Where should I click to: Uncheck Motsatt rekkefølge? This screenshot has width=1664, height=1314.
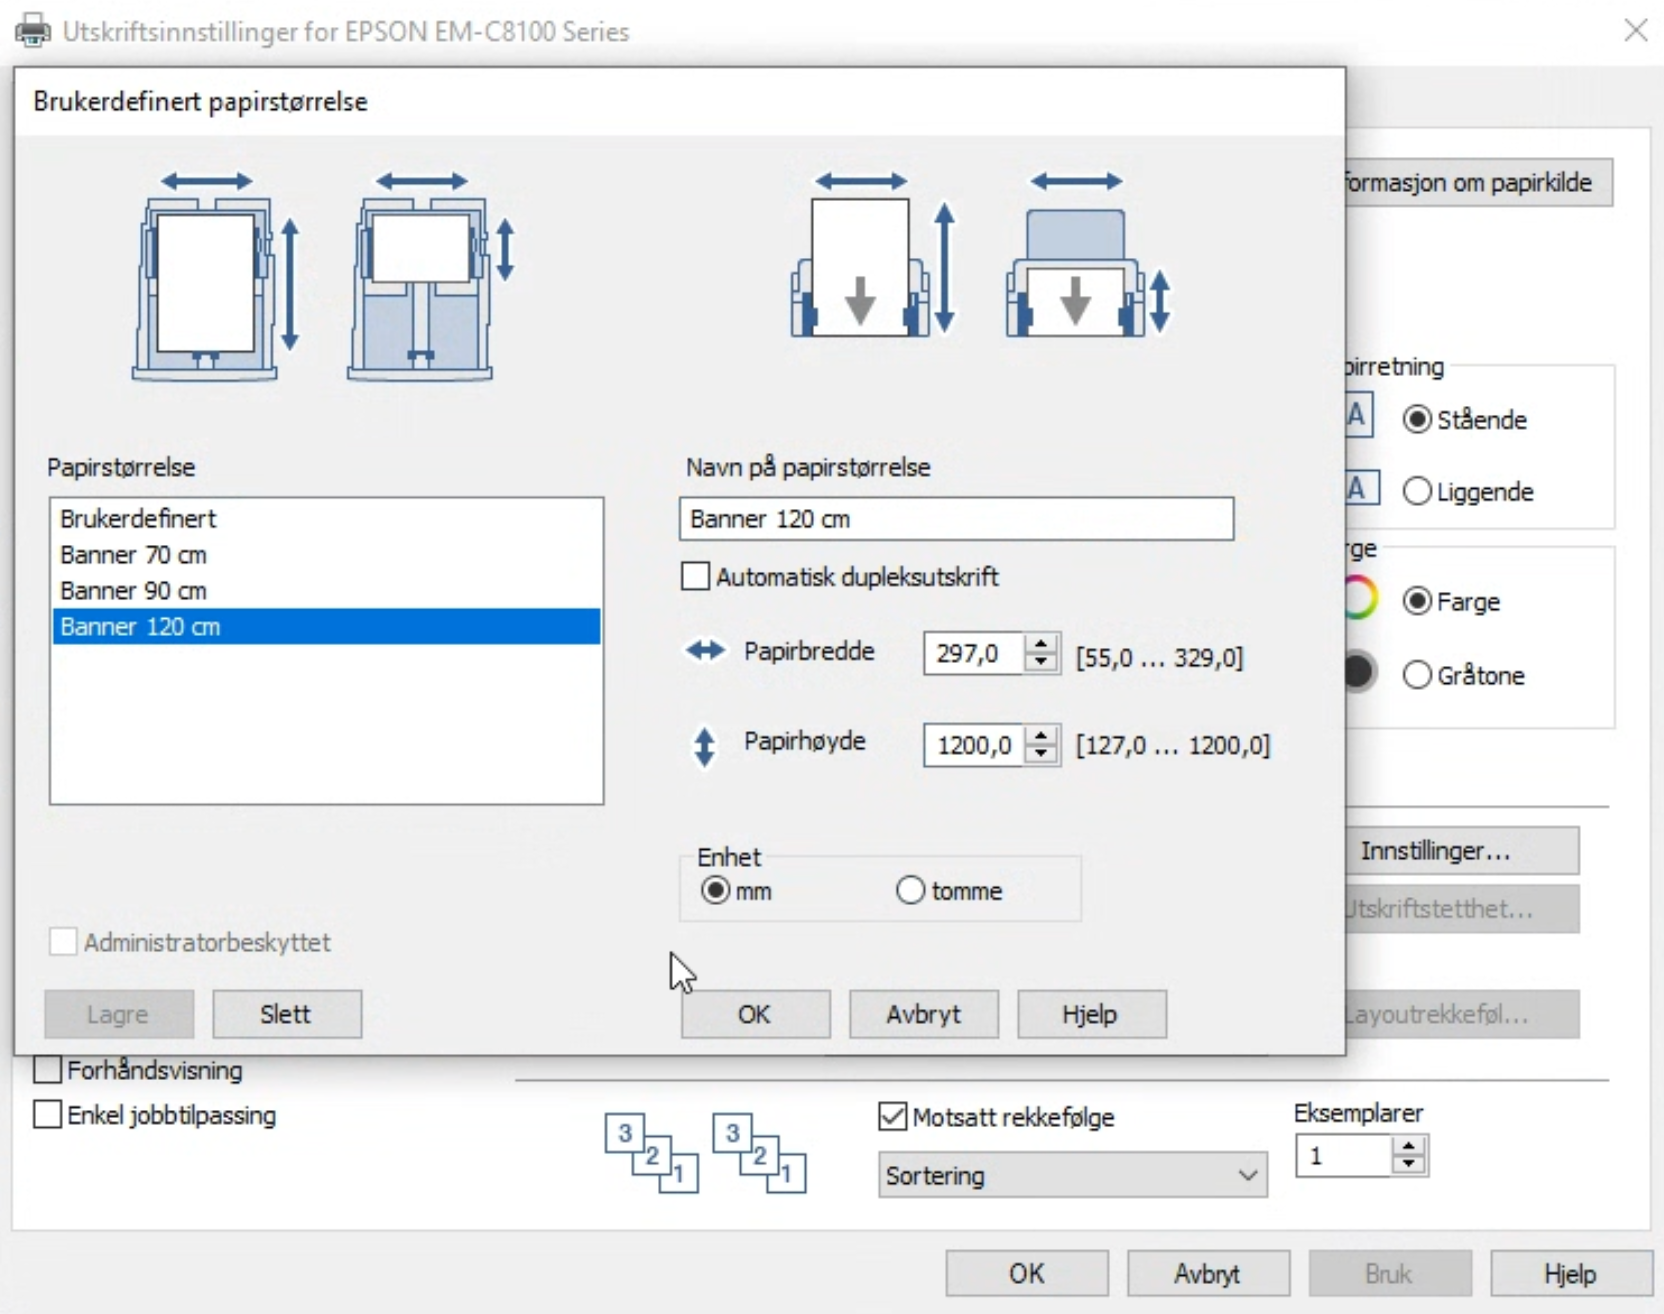pos(892,1116)
